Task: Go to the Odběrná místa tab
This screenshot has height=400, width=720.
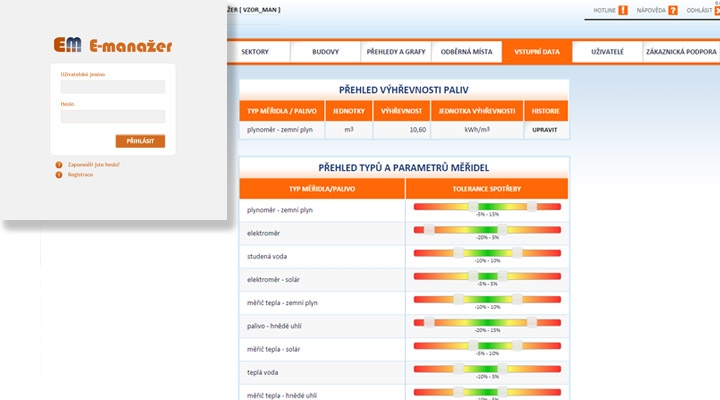Action: click(469, 51)
